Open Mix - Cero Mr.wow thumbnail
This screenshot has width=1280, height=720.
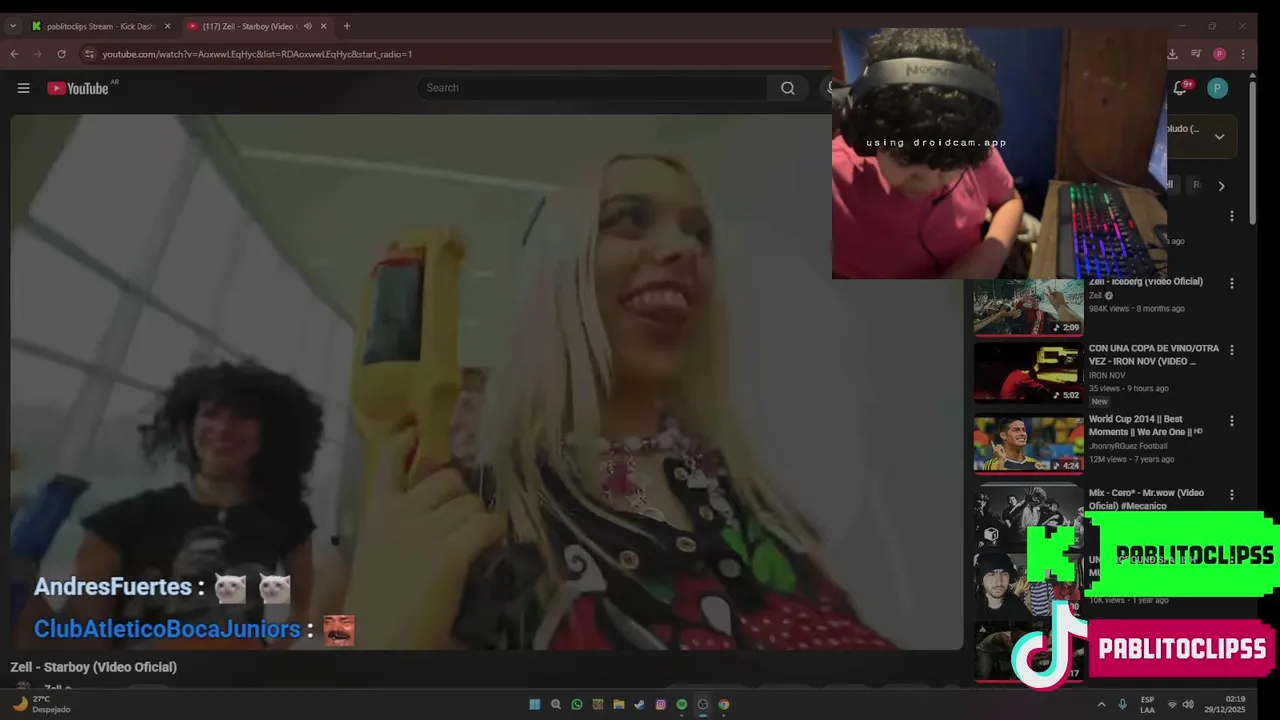[x=1028, y=514]
